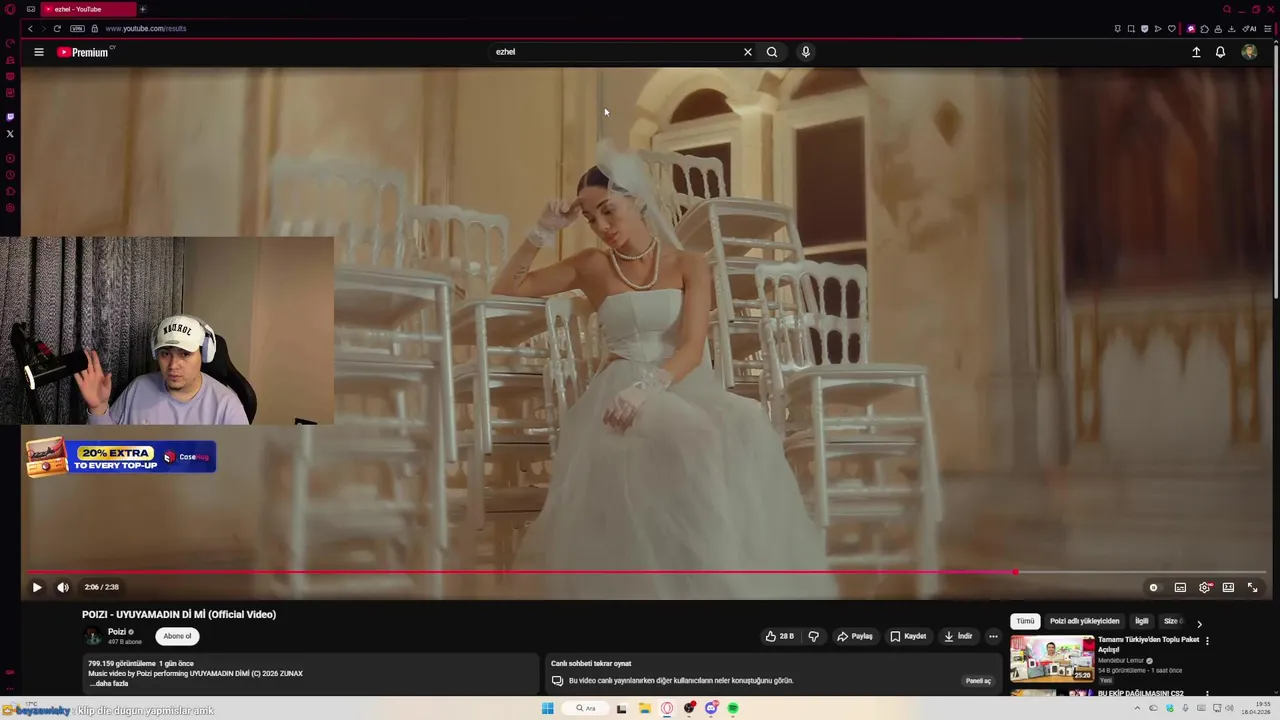Image resolution: width=1280 pixels, height=720 pixels.
Task: Open Spotify from the taskbar
Action: click(x=733, y=708)
